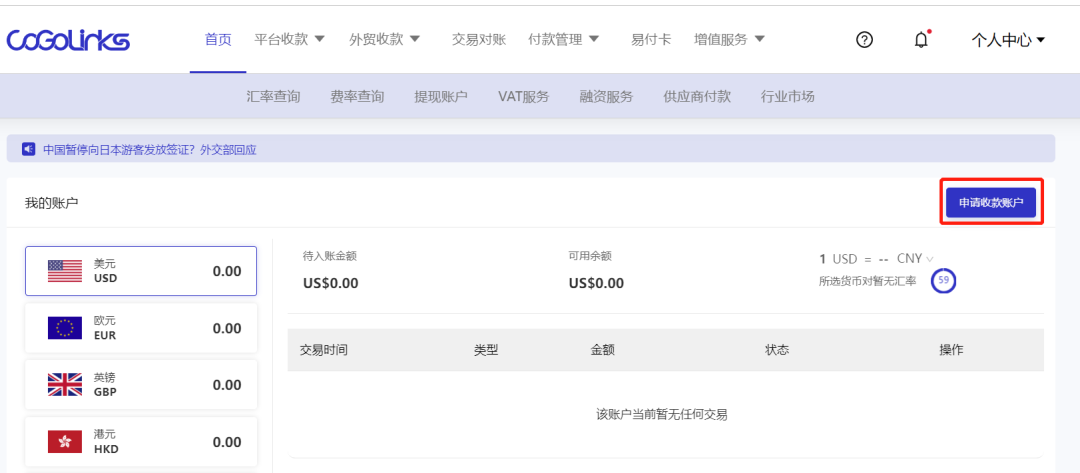Image resolution: width=1080 pixels, height=473 pixels.
Task: Open 融资服务 in the sub navigation
Action: click(x=606, y=96)
